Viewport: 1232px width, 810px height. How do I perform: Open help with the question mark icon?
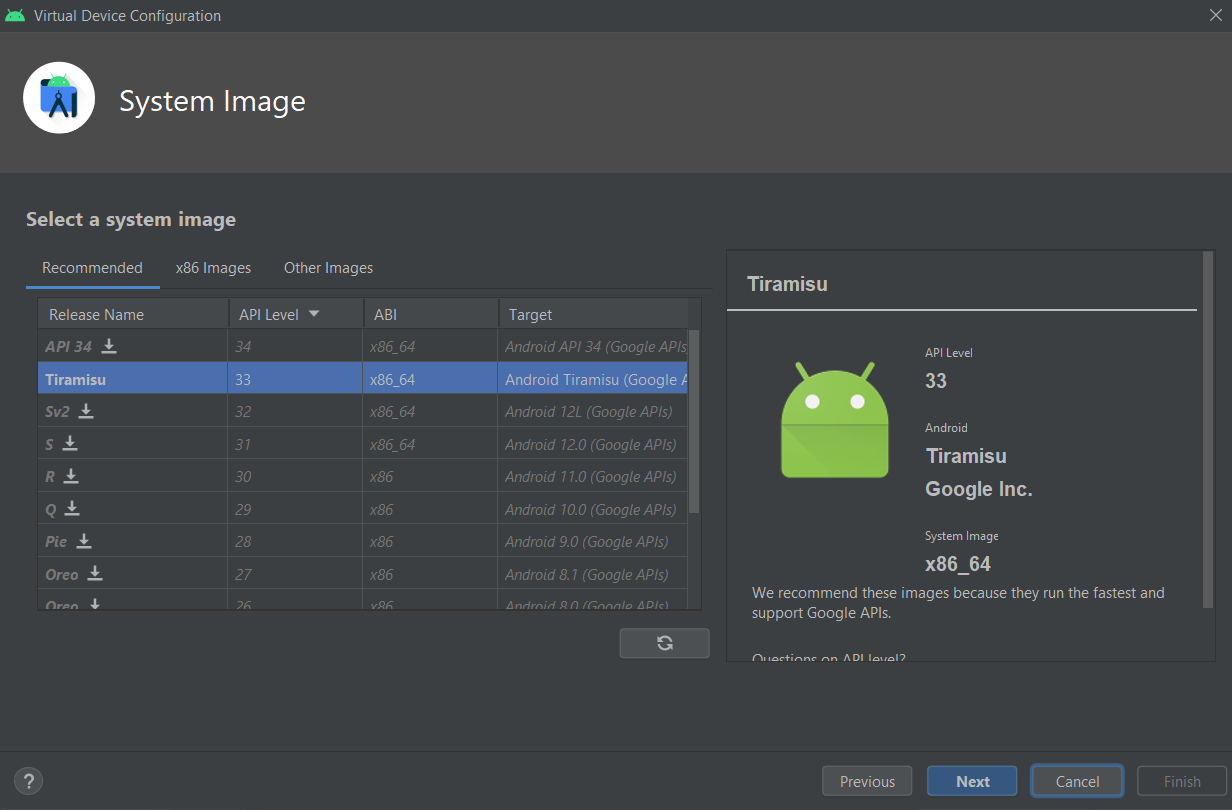[x=28, y=781]
